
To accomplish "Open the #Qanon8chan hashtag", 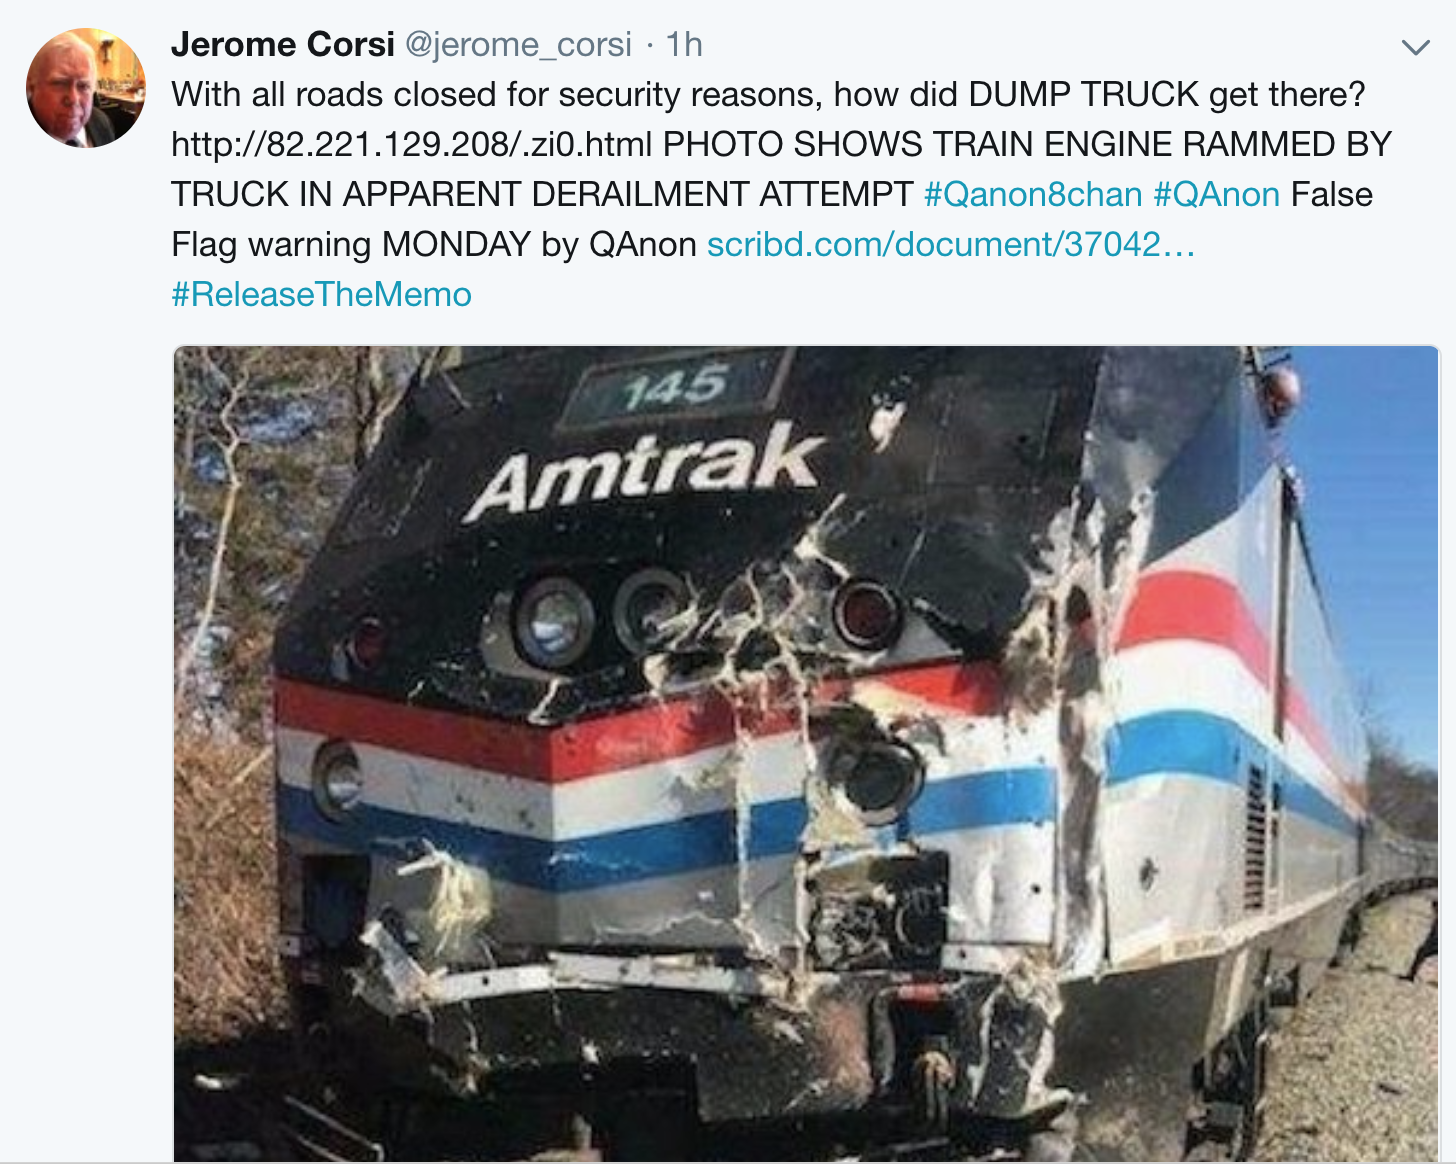I will (1033, 194).
